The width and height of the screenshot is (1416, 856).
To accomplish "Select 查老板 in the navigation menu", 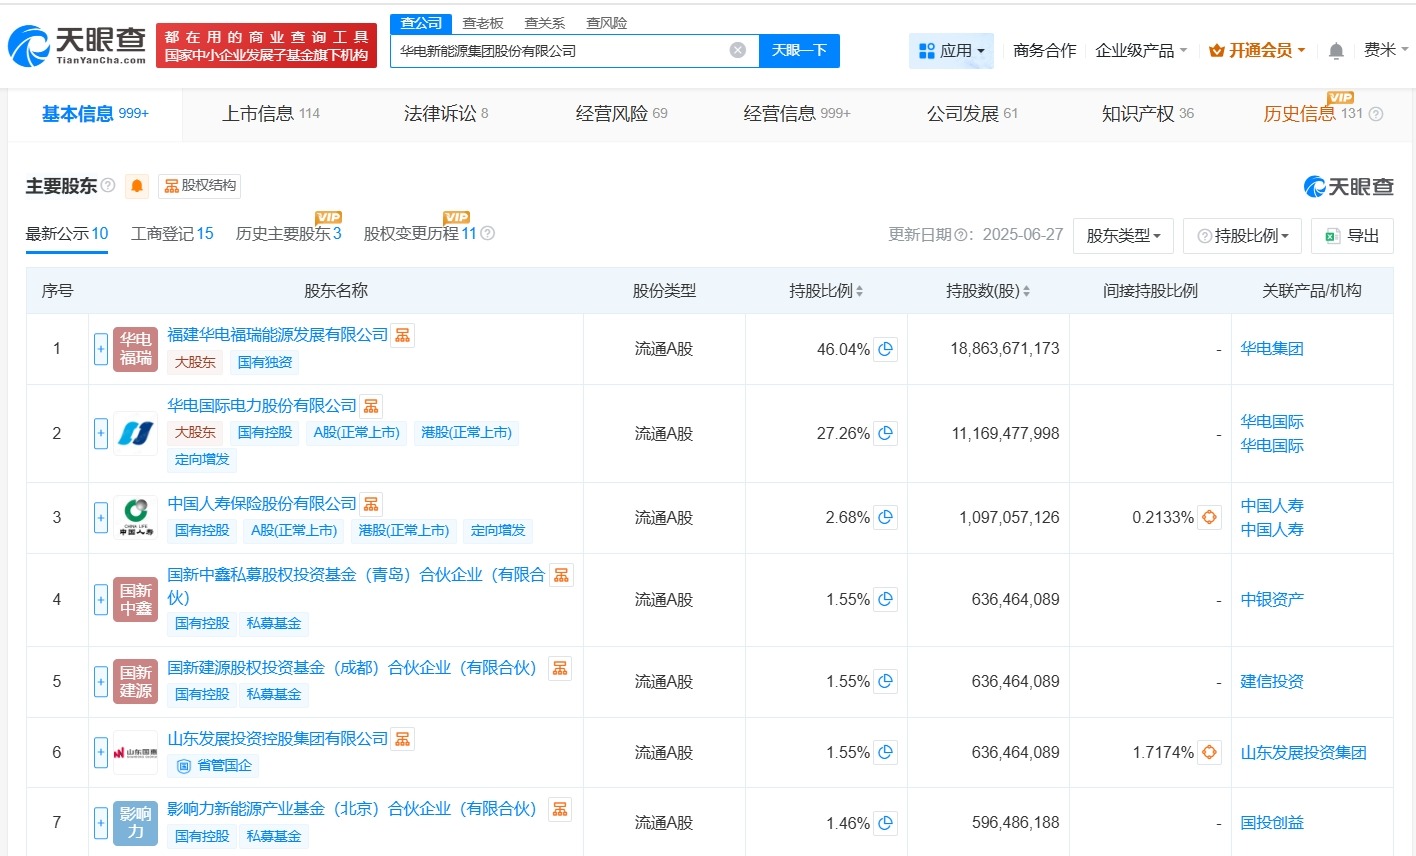I will click(x=484, y=22).
